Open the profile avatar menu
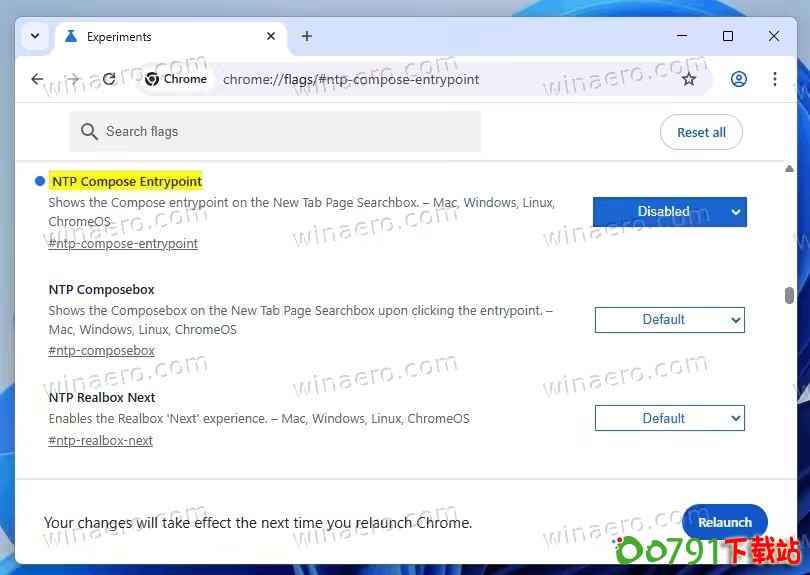This screenshot has height=575, width=810. click(x=739, y=79)
